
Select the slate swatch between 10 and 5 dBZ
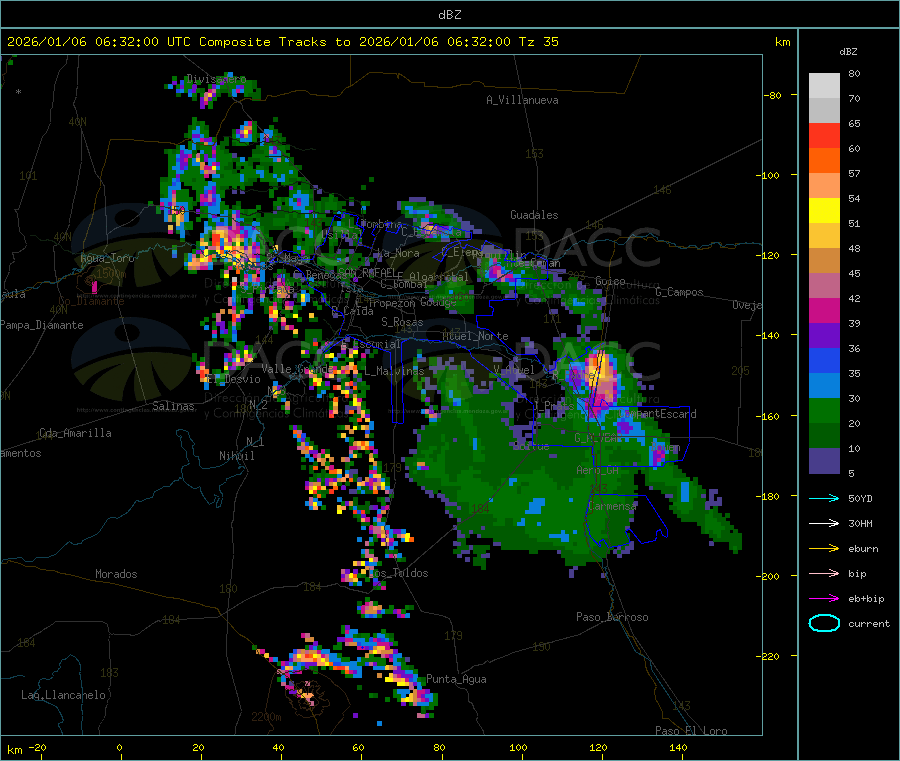[824, 461]
